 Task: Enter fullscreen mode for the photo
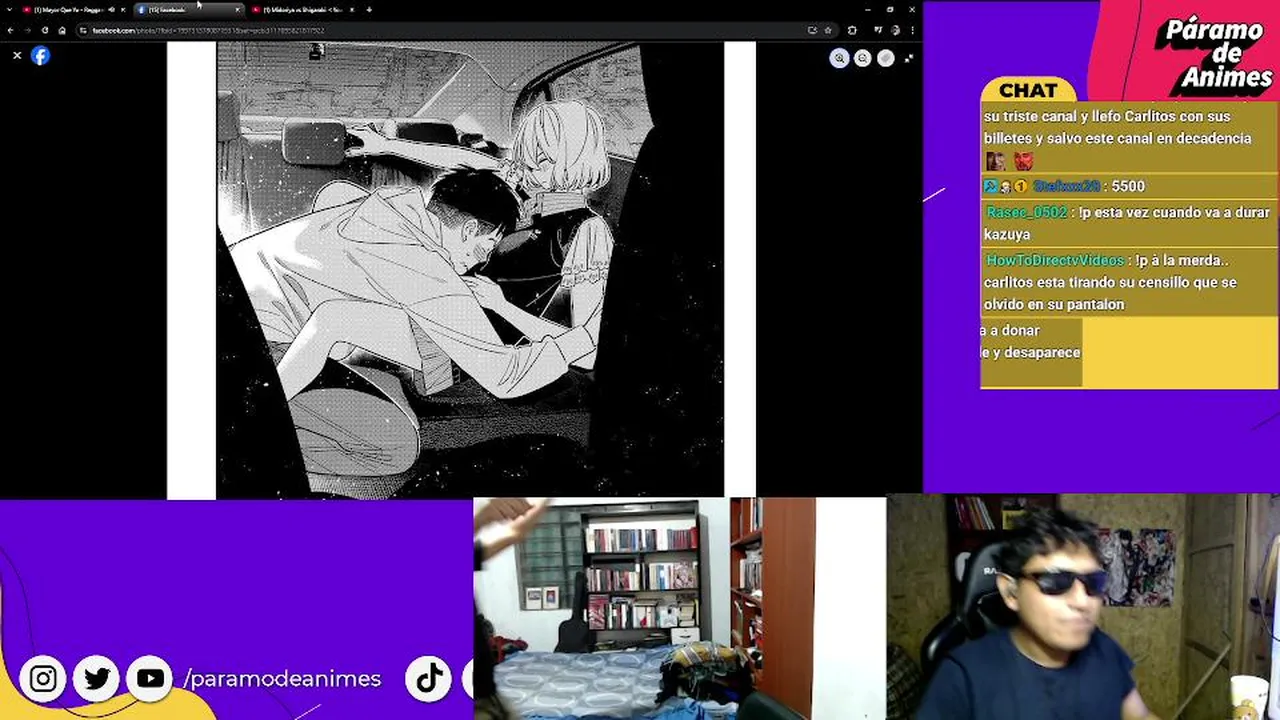908,58
